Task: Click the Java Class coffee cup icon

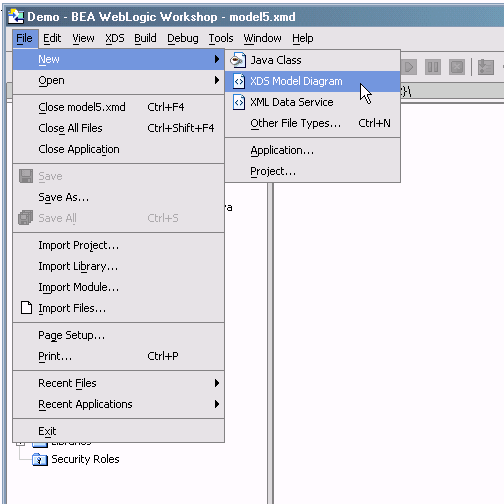Action: (238, 60)
